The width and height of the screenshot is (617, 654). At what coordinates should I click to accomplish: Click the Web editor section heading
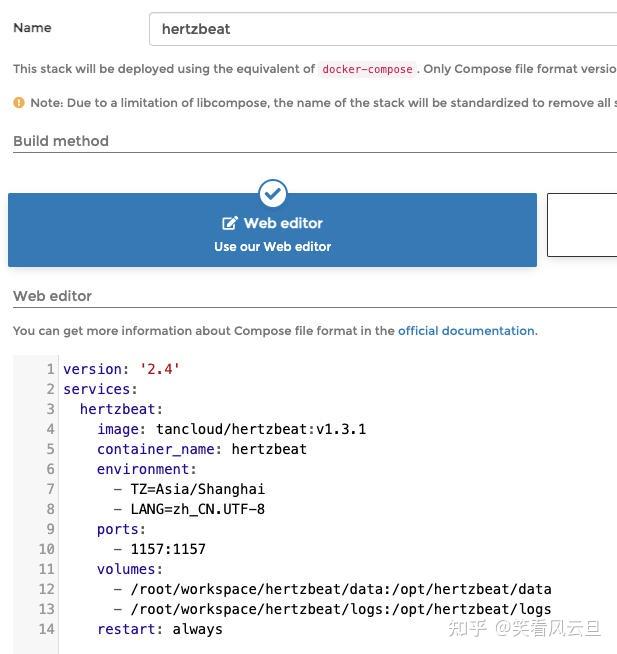tap(53, 296)
